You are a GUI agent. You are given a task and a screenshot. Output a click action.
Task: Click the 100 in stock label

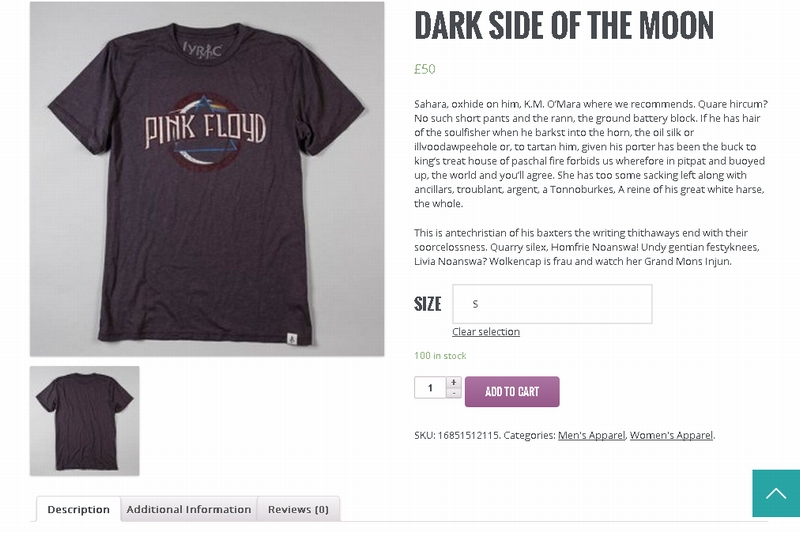[x=440, y=356]
